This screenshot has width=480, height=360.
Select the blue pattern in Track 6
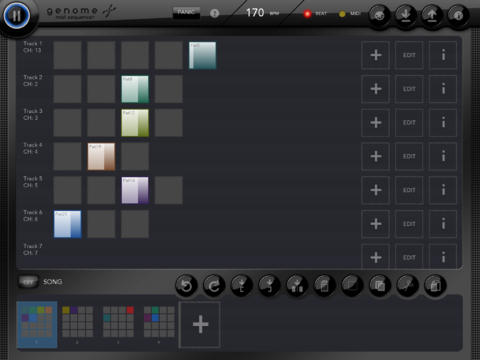click(x=67, y=224)
